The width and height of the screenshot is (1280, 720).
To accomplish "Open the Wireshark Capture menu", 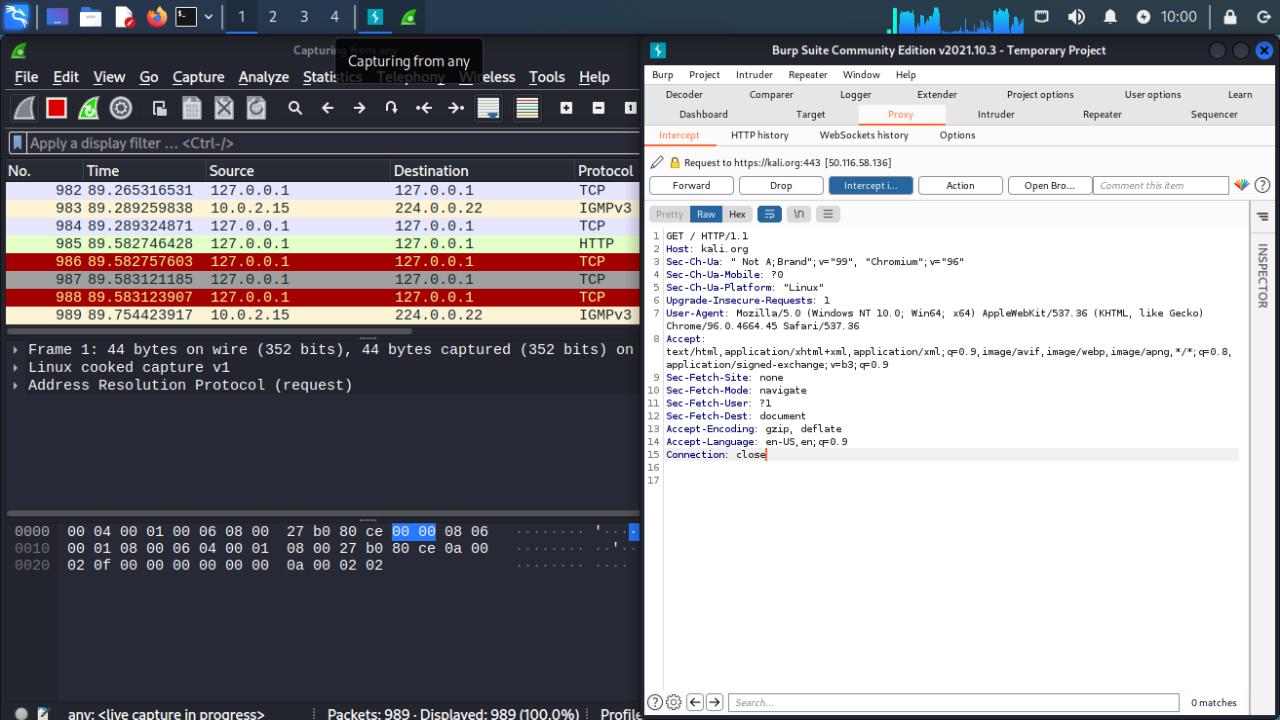I will [198, 77].
